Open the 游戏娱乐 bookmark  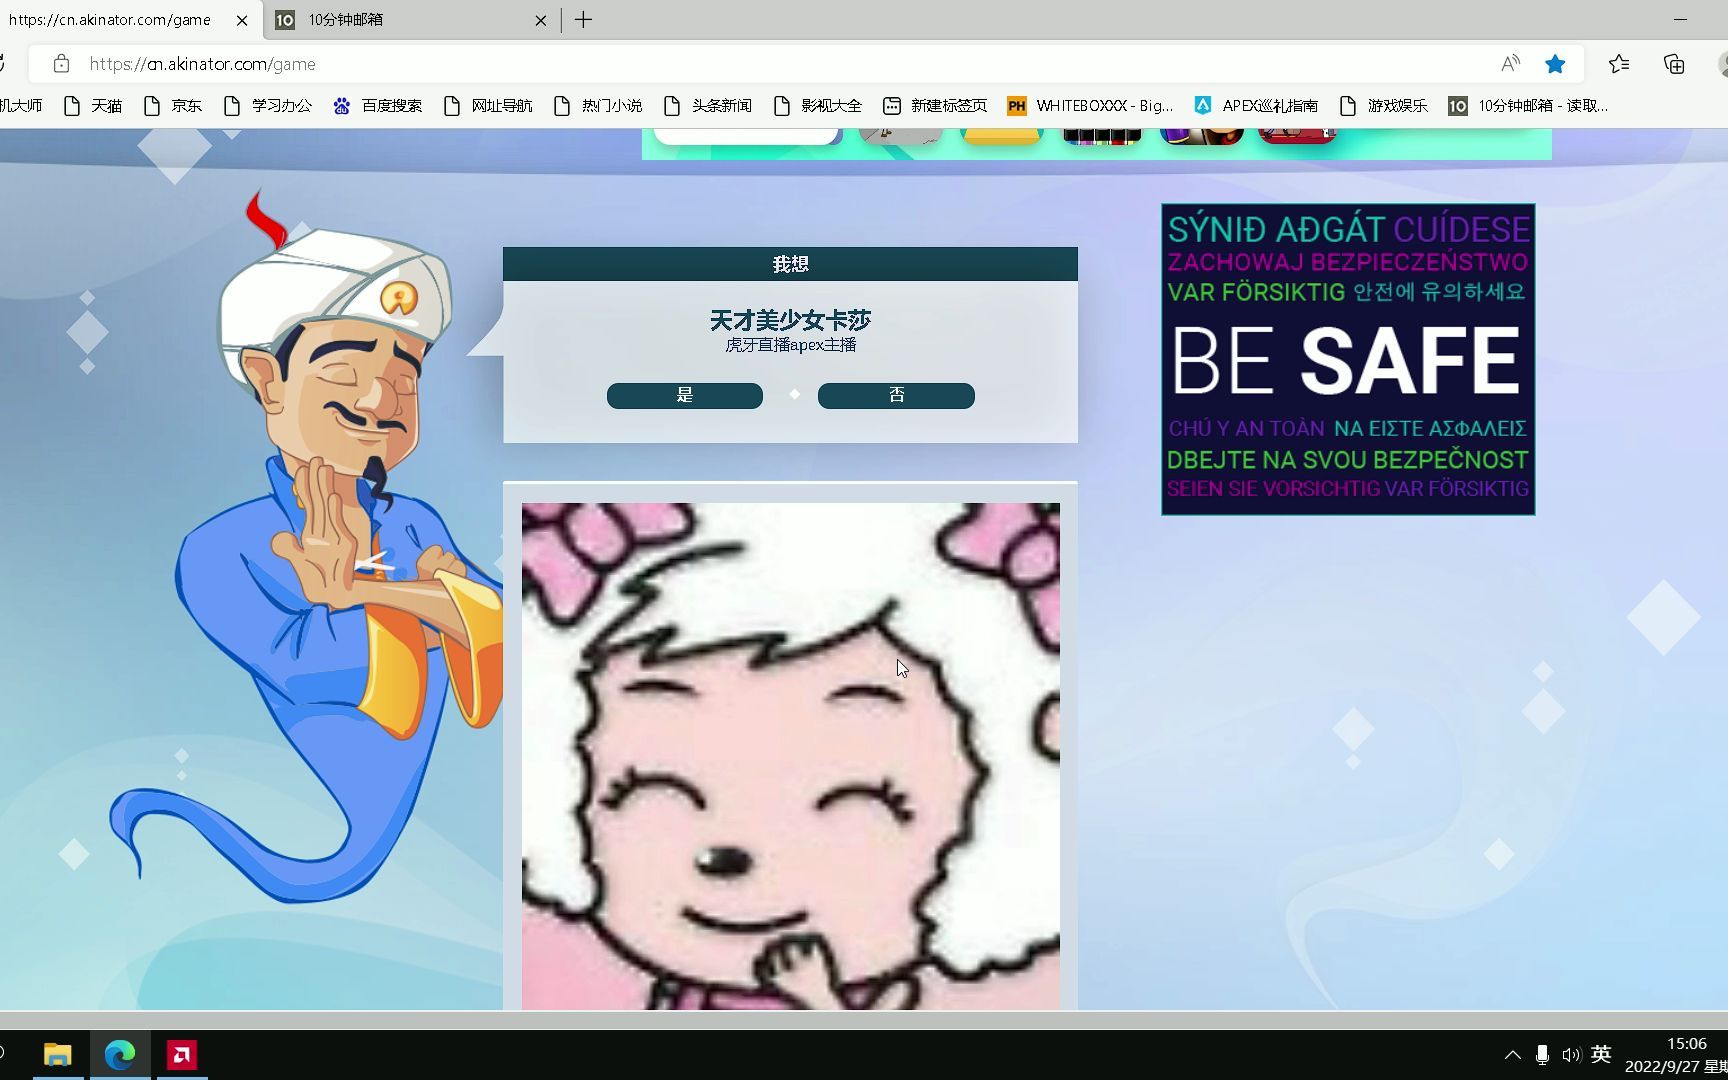click(1384, 105)
